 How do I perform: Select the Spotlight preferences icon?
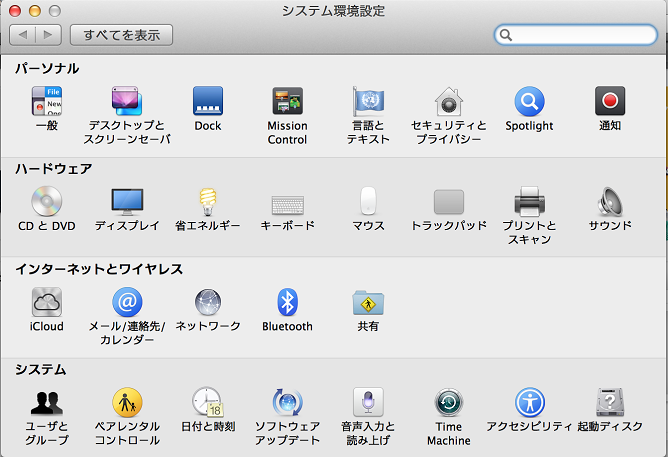click(529, 102)
